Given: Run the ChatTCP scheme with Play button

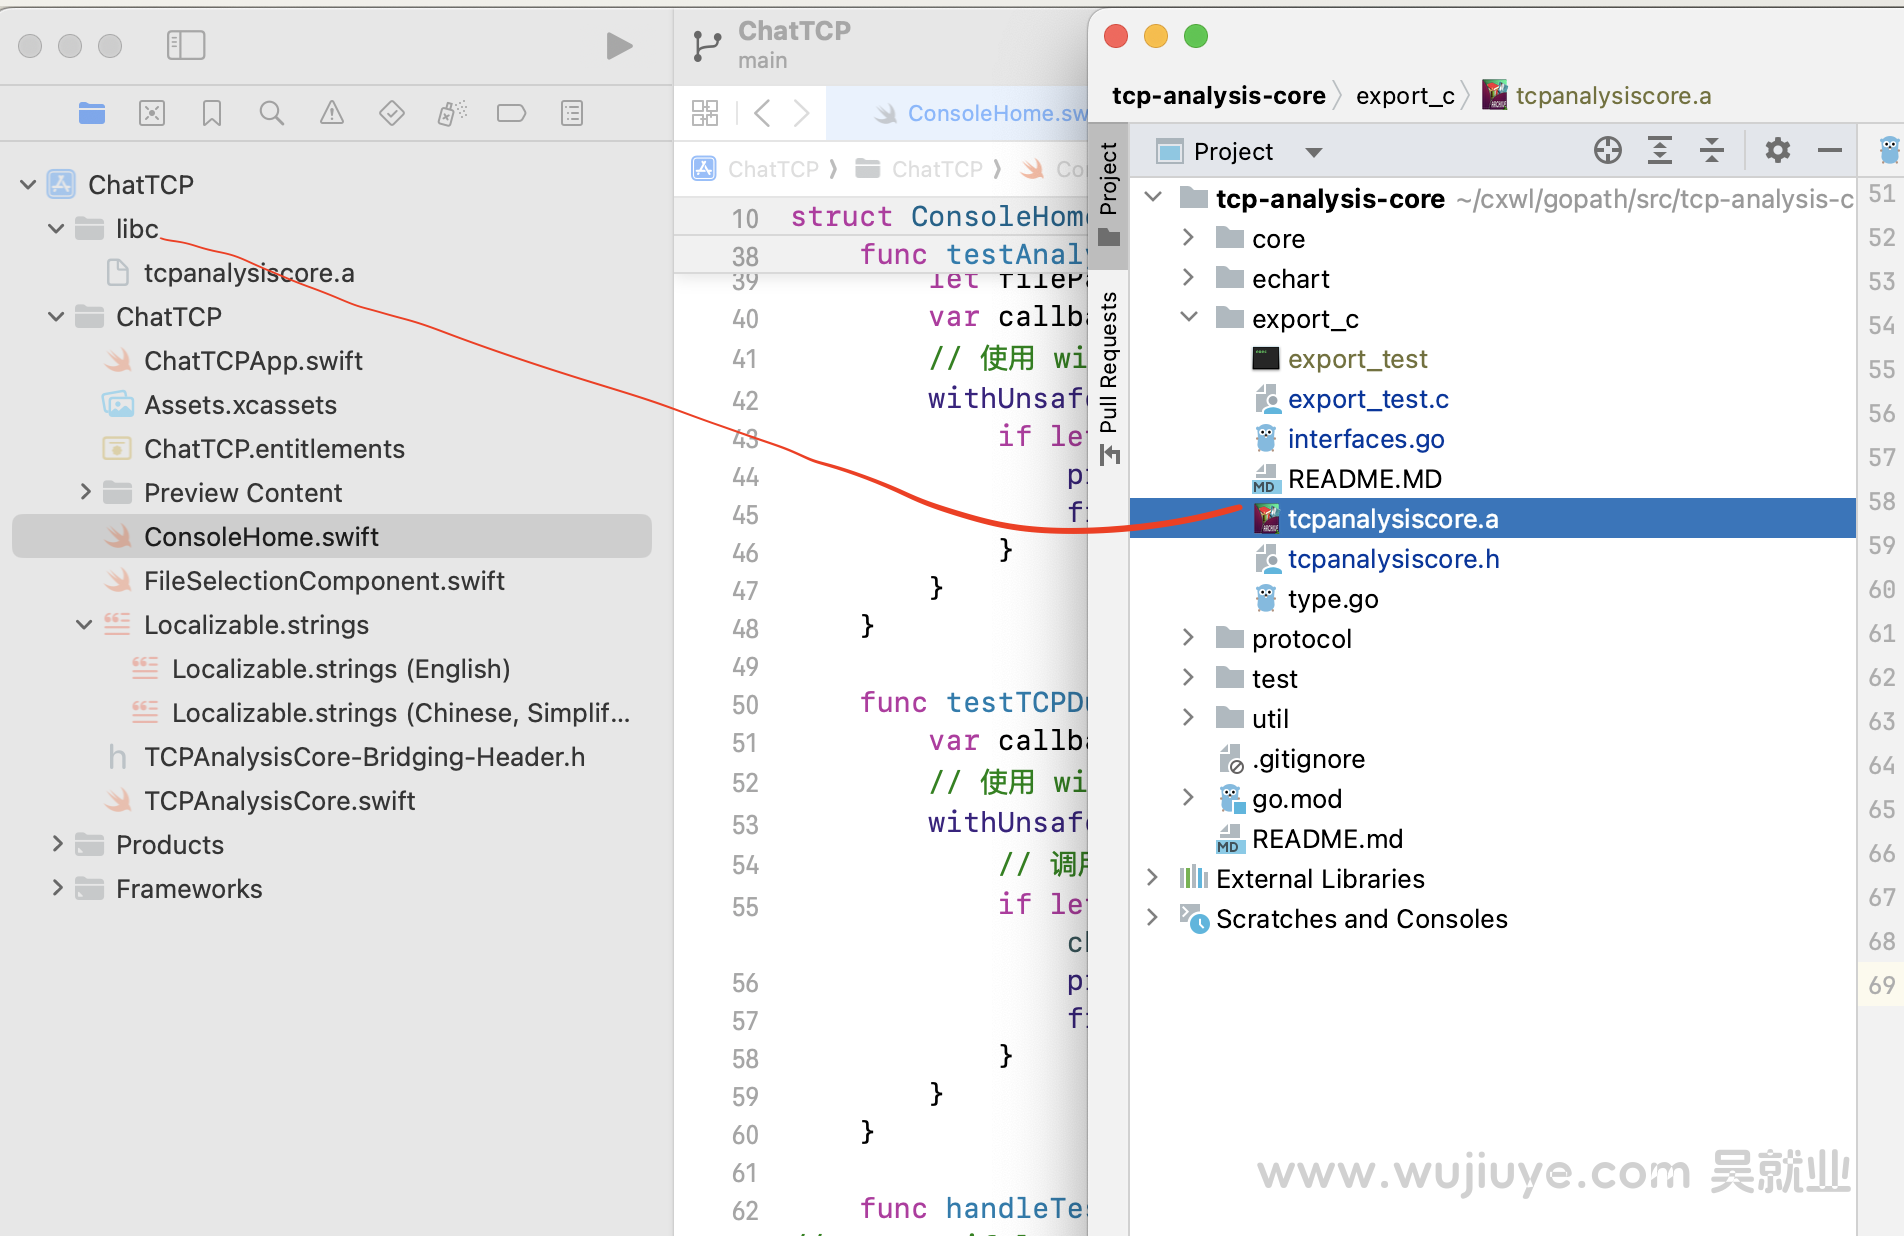Looking at the screenshot, I should coord(619,45).
